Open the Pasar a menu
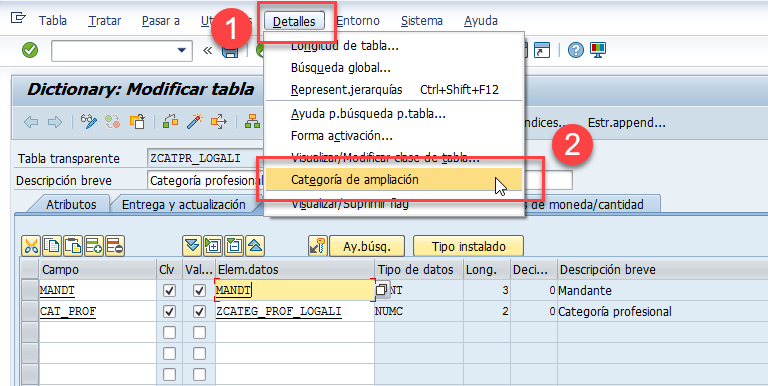The width and height of the screenshot is (768, 386). (161, 21)
